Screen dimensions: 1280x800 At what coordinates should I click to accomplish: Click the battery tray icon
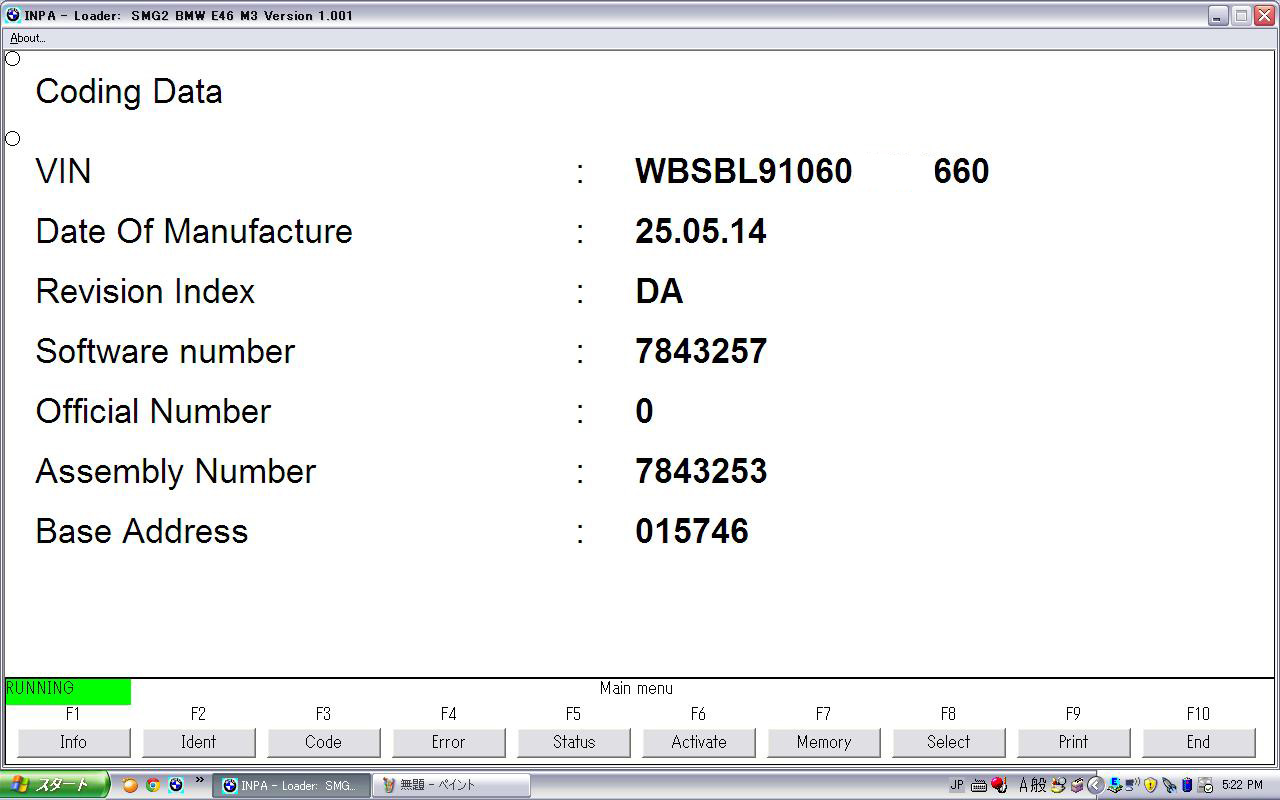pos(1186,785)
